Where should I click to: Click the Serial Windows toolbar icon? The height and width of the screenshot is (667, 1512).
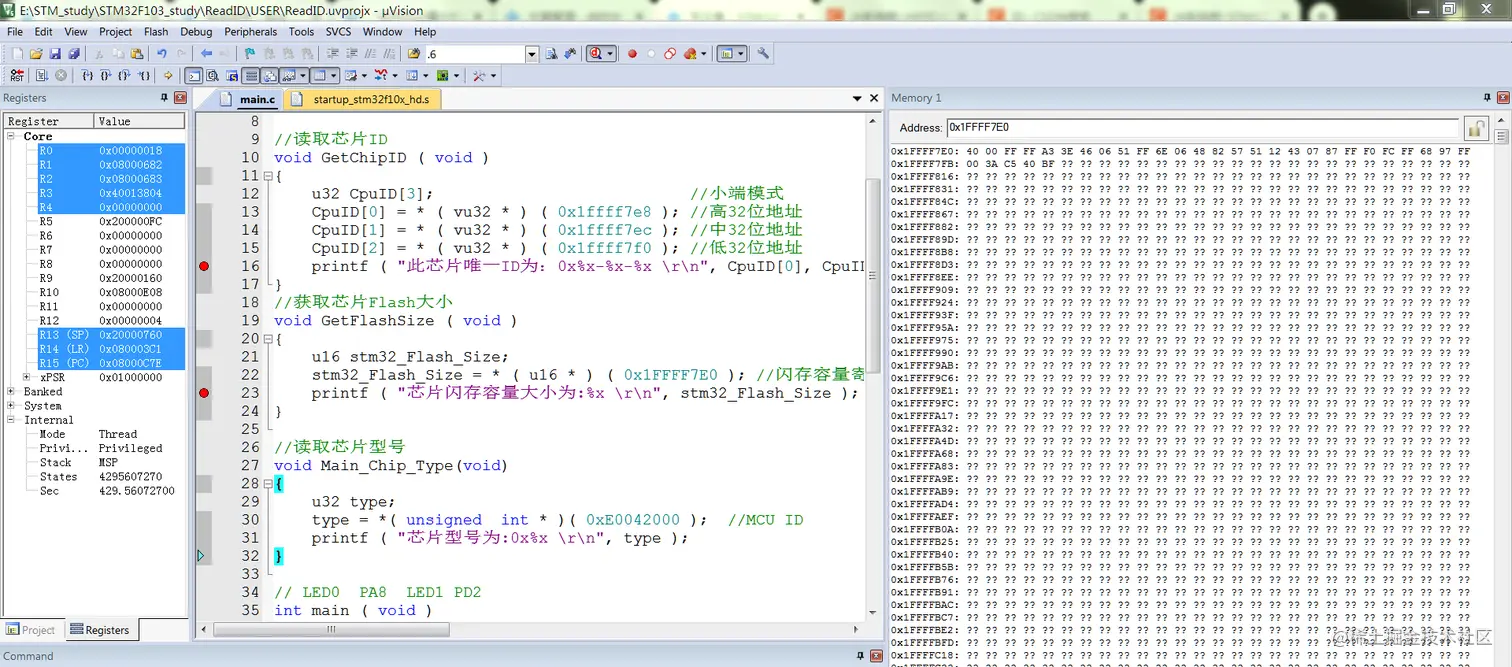pyautogui.click(x=351, y=76)
